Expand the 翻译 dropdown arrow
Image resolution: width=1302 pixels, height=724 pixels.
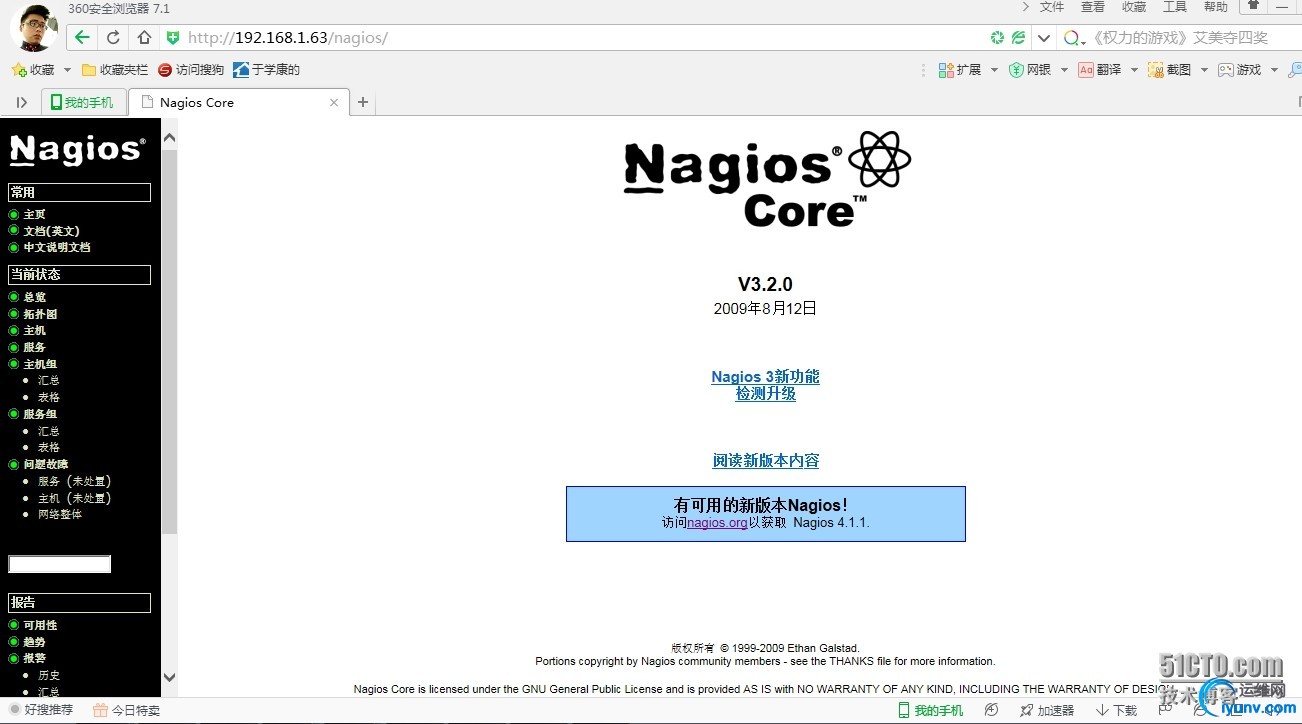pyautogui.click(x=1134, y=70)
